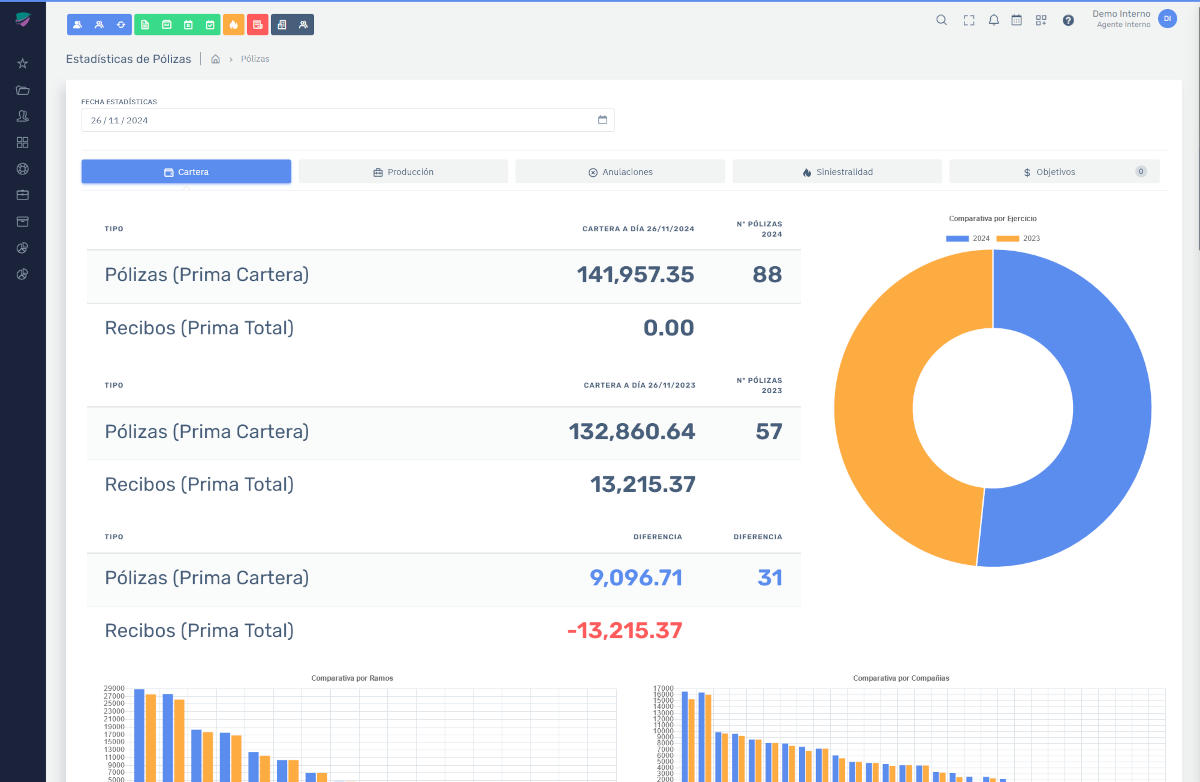Select the orange flame toolbar icon
This screenshot has height=782, width=1200.
(229, 24)
